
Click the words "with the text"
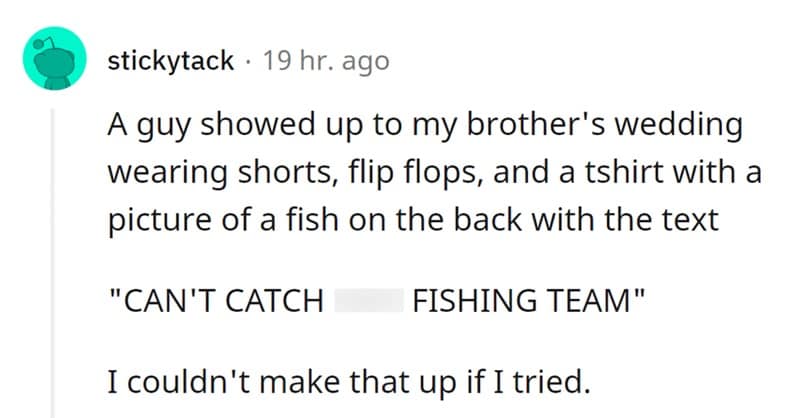click(x=639, y=218)
